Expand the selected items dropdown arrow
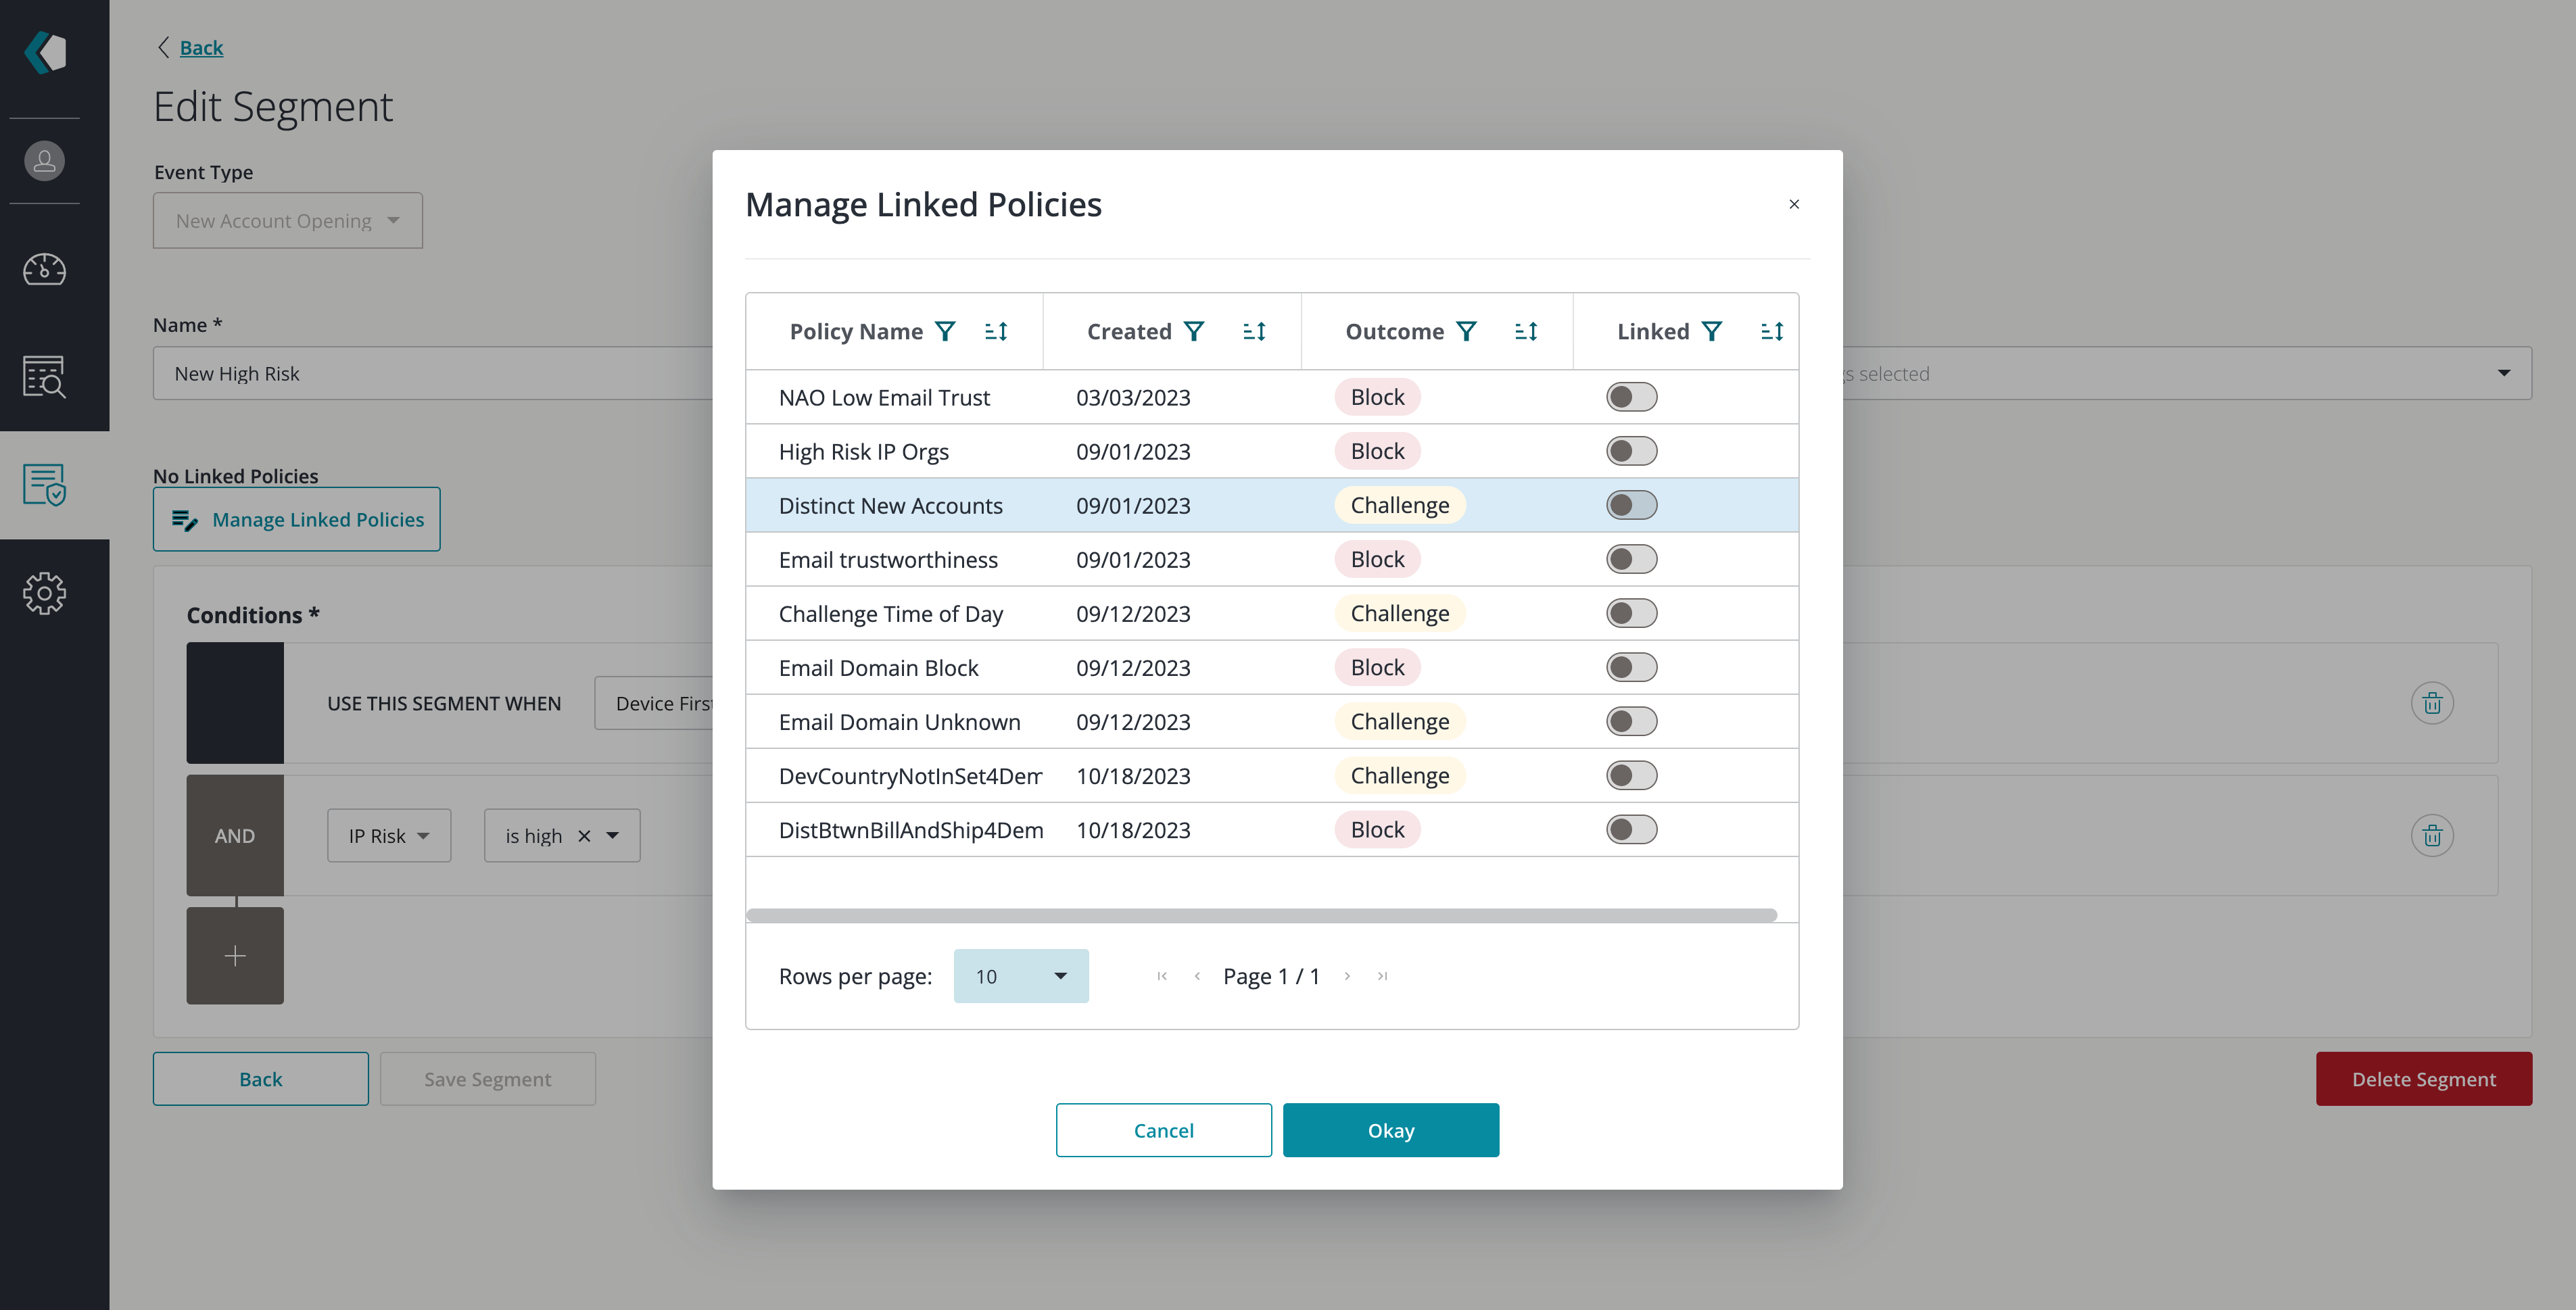 pos(2504,373)
